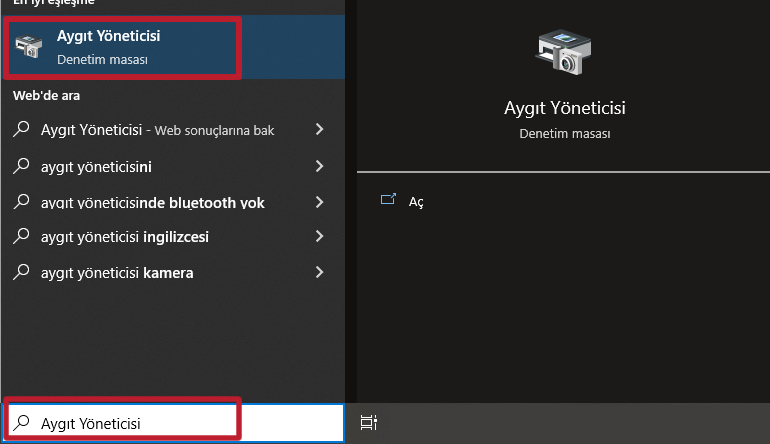Click the open icon beside Aç
This screenshot has height=444, width=770.
[389, 200]
